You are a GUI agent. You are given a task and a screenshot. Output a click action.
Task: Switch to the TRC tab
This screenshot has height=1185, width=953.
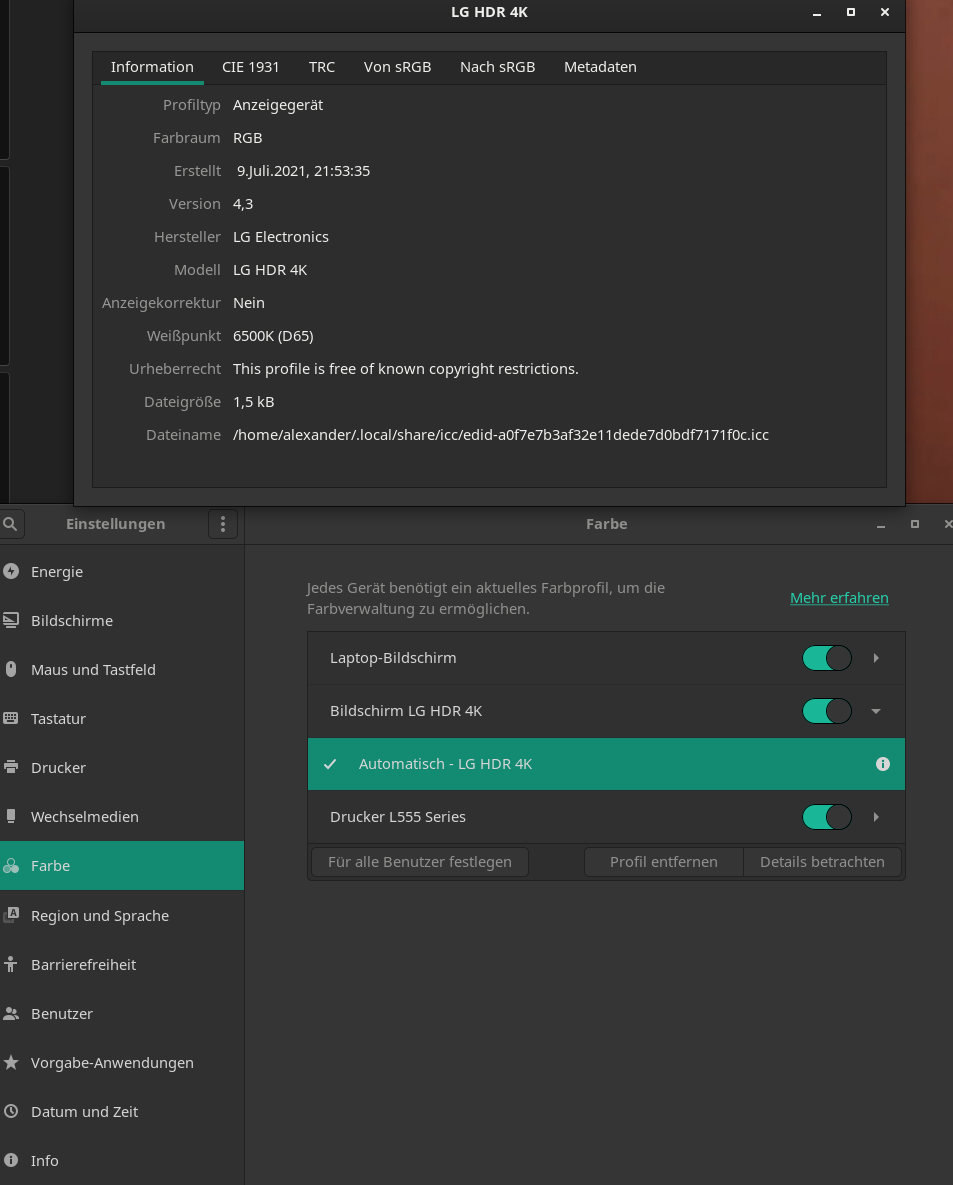pos(322,67)
